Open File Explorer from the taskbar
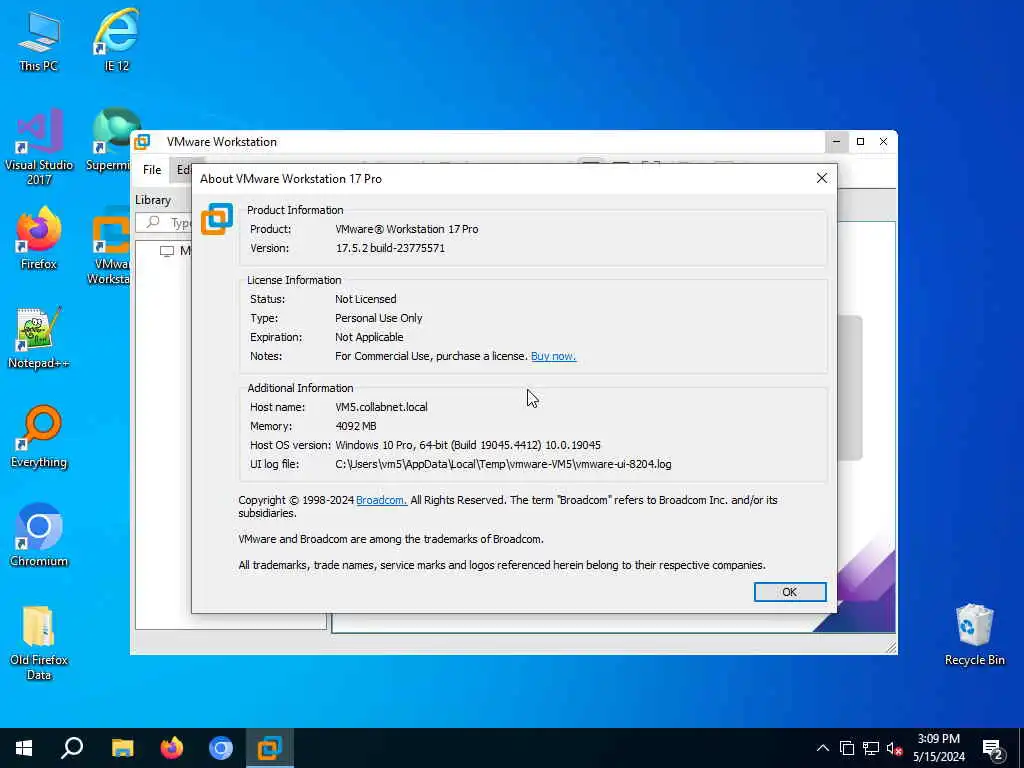The image size is (1024, 768). [122, 748]
